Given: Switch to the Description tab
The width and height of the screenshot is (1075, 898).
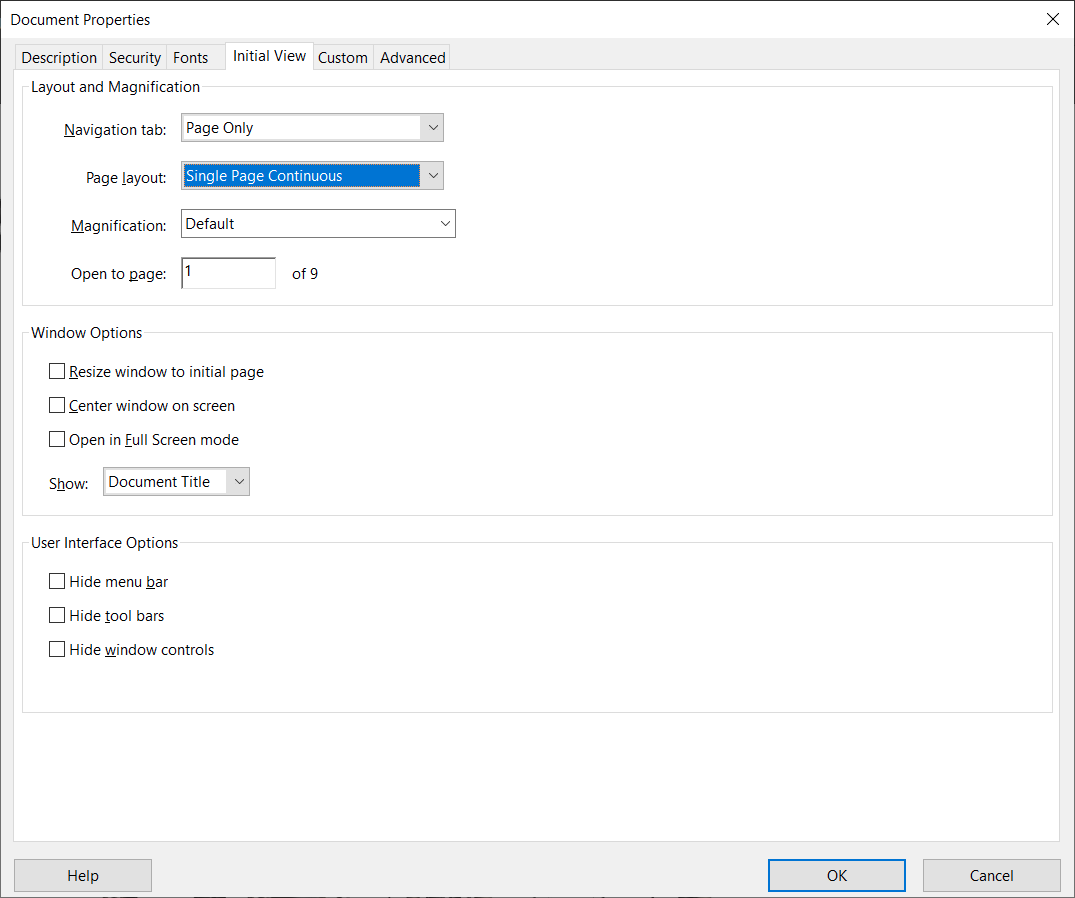Looking at the screenshot, I should click(x=58, y=57).
